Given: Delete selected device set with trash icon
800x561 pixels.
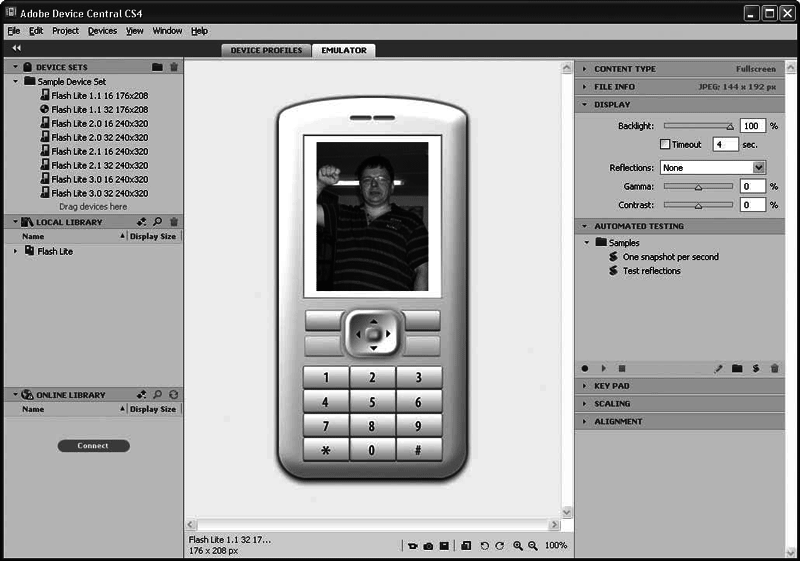Looking at the screenshot, I should pos(174,67).
